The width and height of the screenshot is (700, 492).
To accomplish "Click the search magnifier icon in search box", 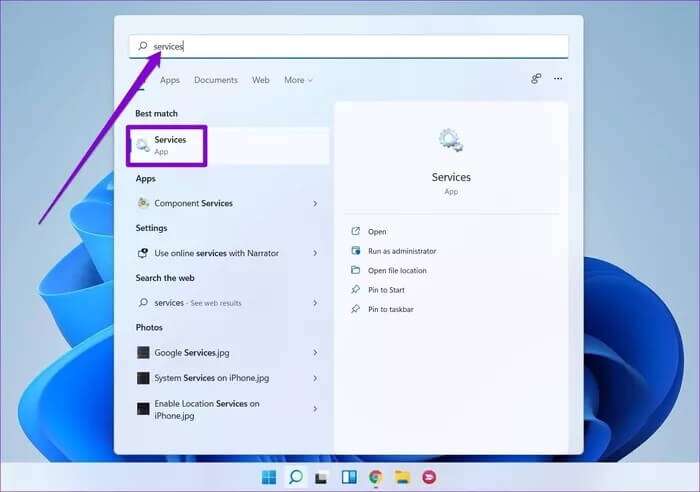I will tap(143, 46).
